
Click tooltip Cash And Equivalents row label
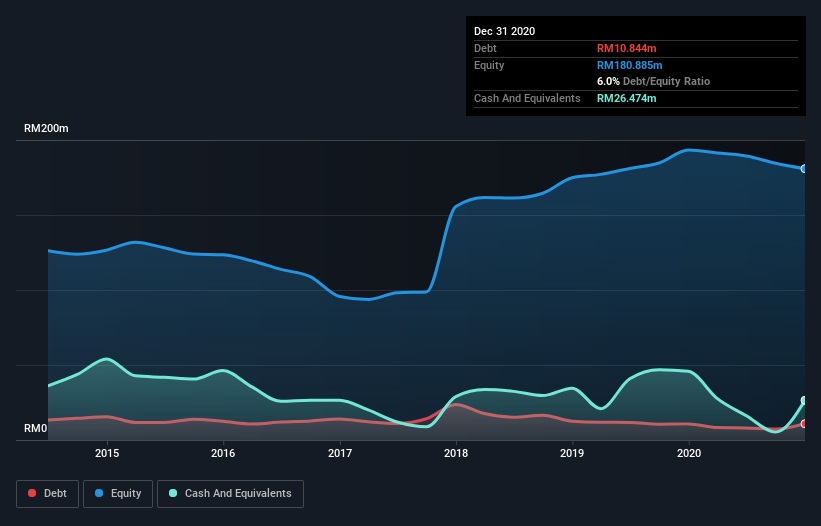(x=527, y=98)
